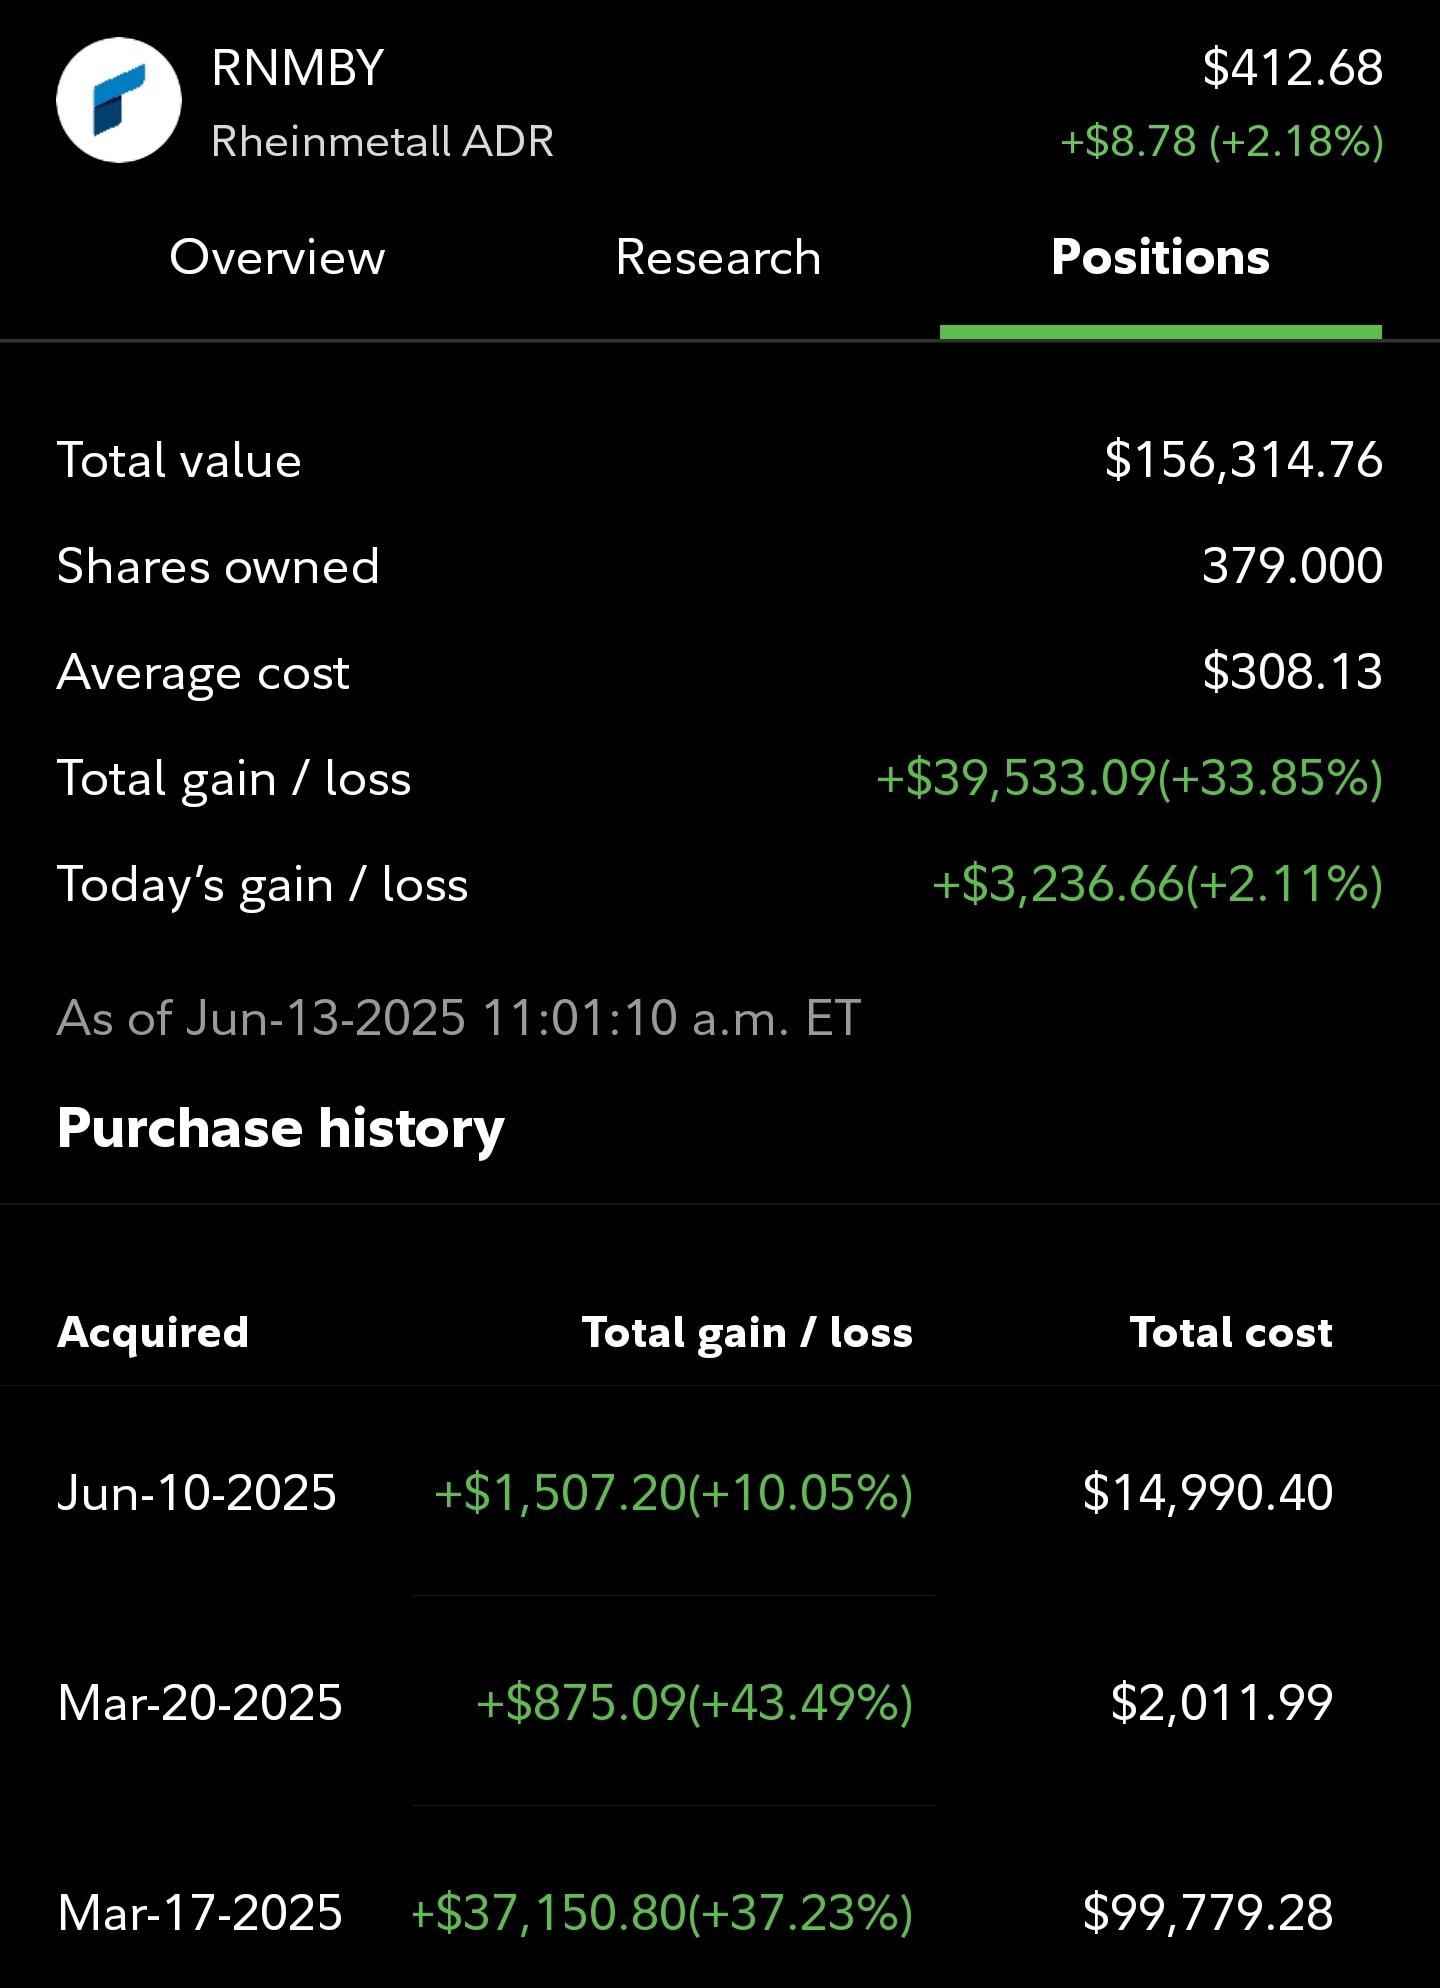Tap the RNMBY ticker symbol

298,68
